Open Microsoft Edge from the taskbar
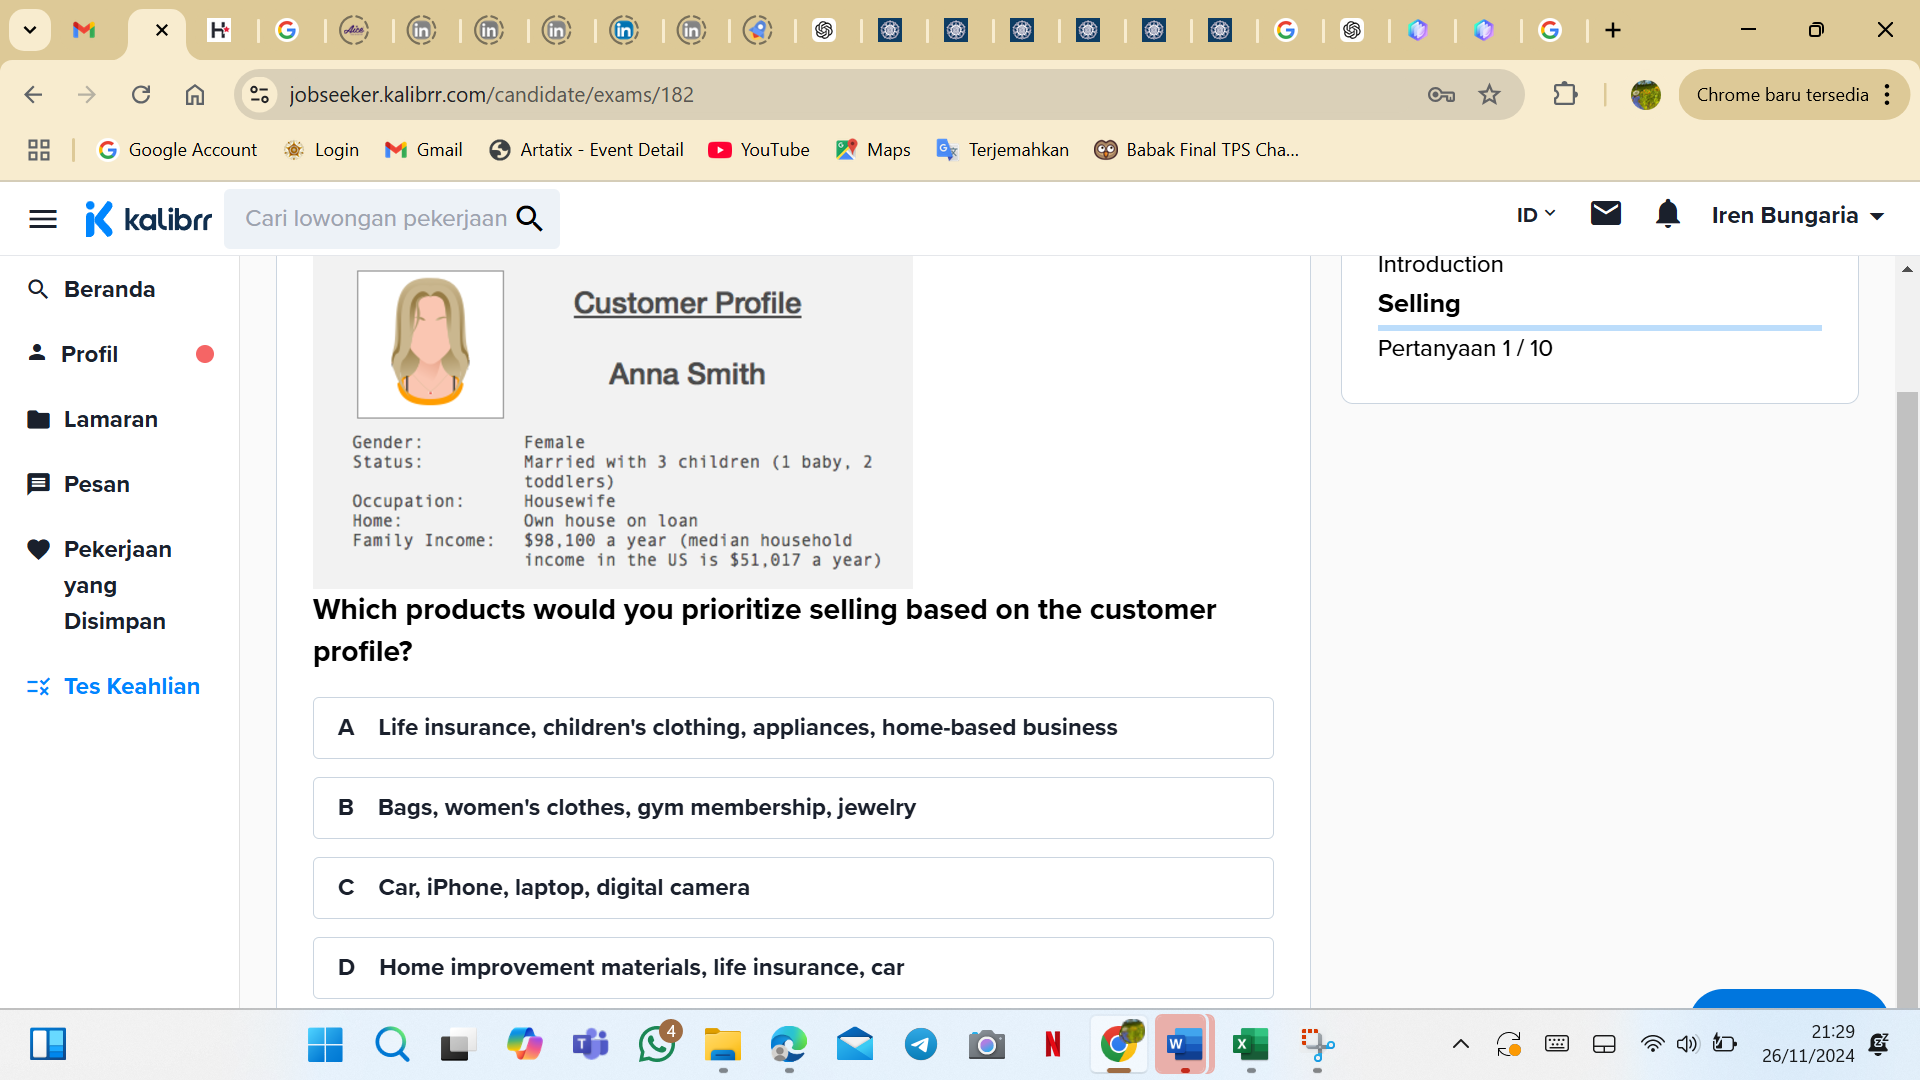This screenshot has height=1080, width=1920. point(788,1045)
